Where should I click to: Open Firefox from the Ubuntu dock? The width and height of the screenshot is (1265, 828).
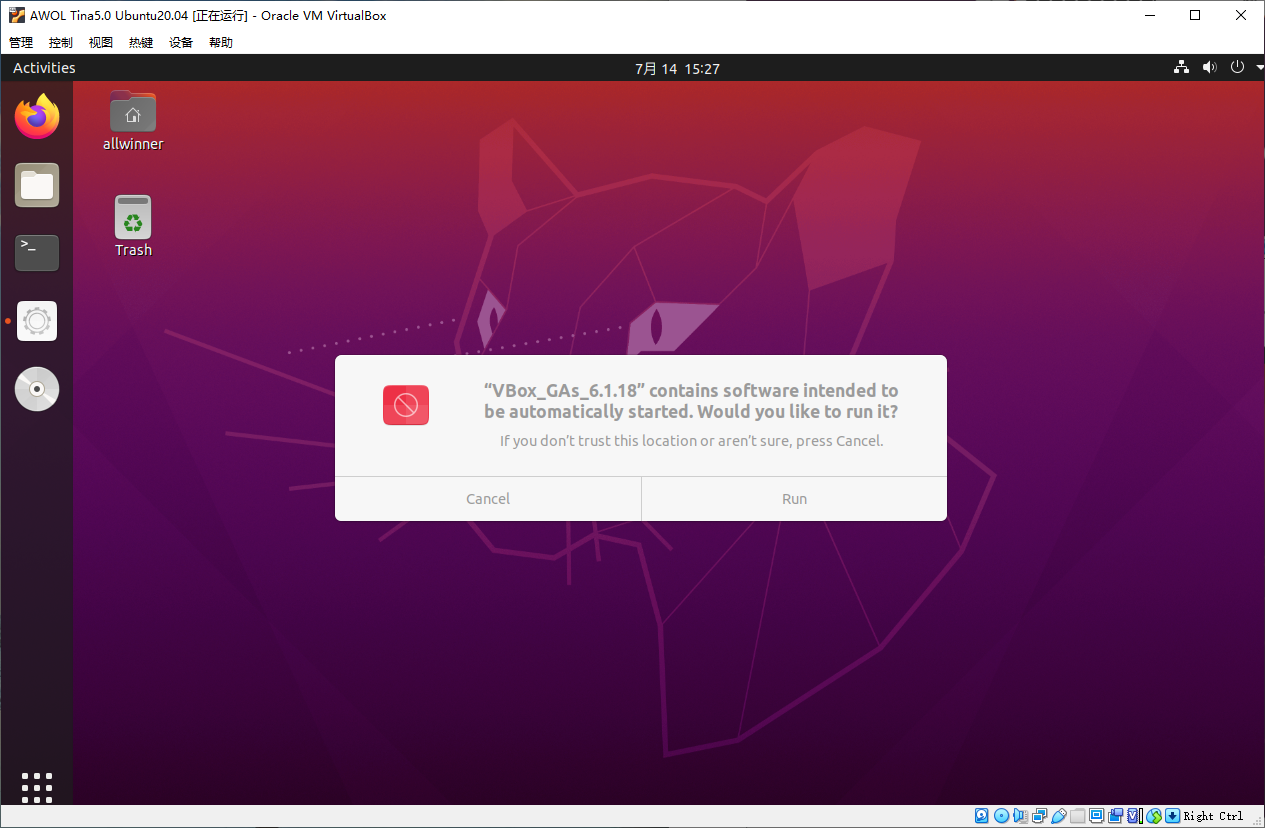click(37, 117)
